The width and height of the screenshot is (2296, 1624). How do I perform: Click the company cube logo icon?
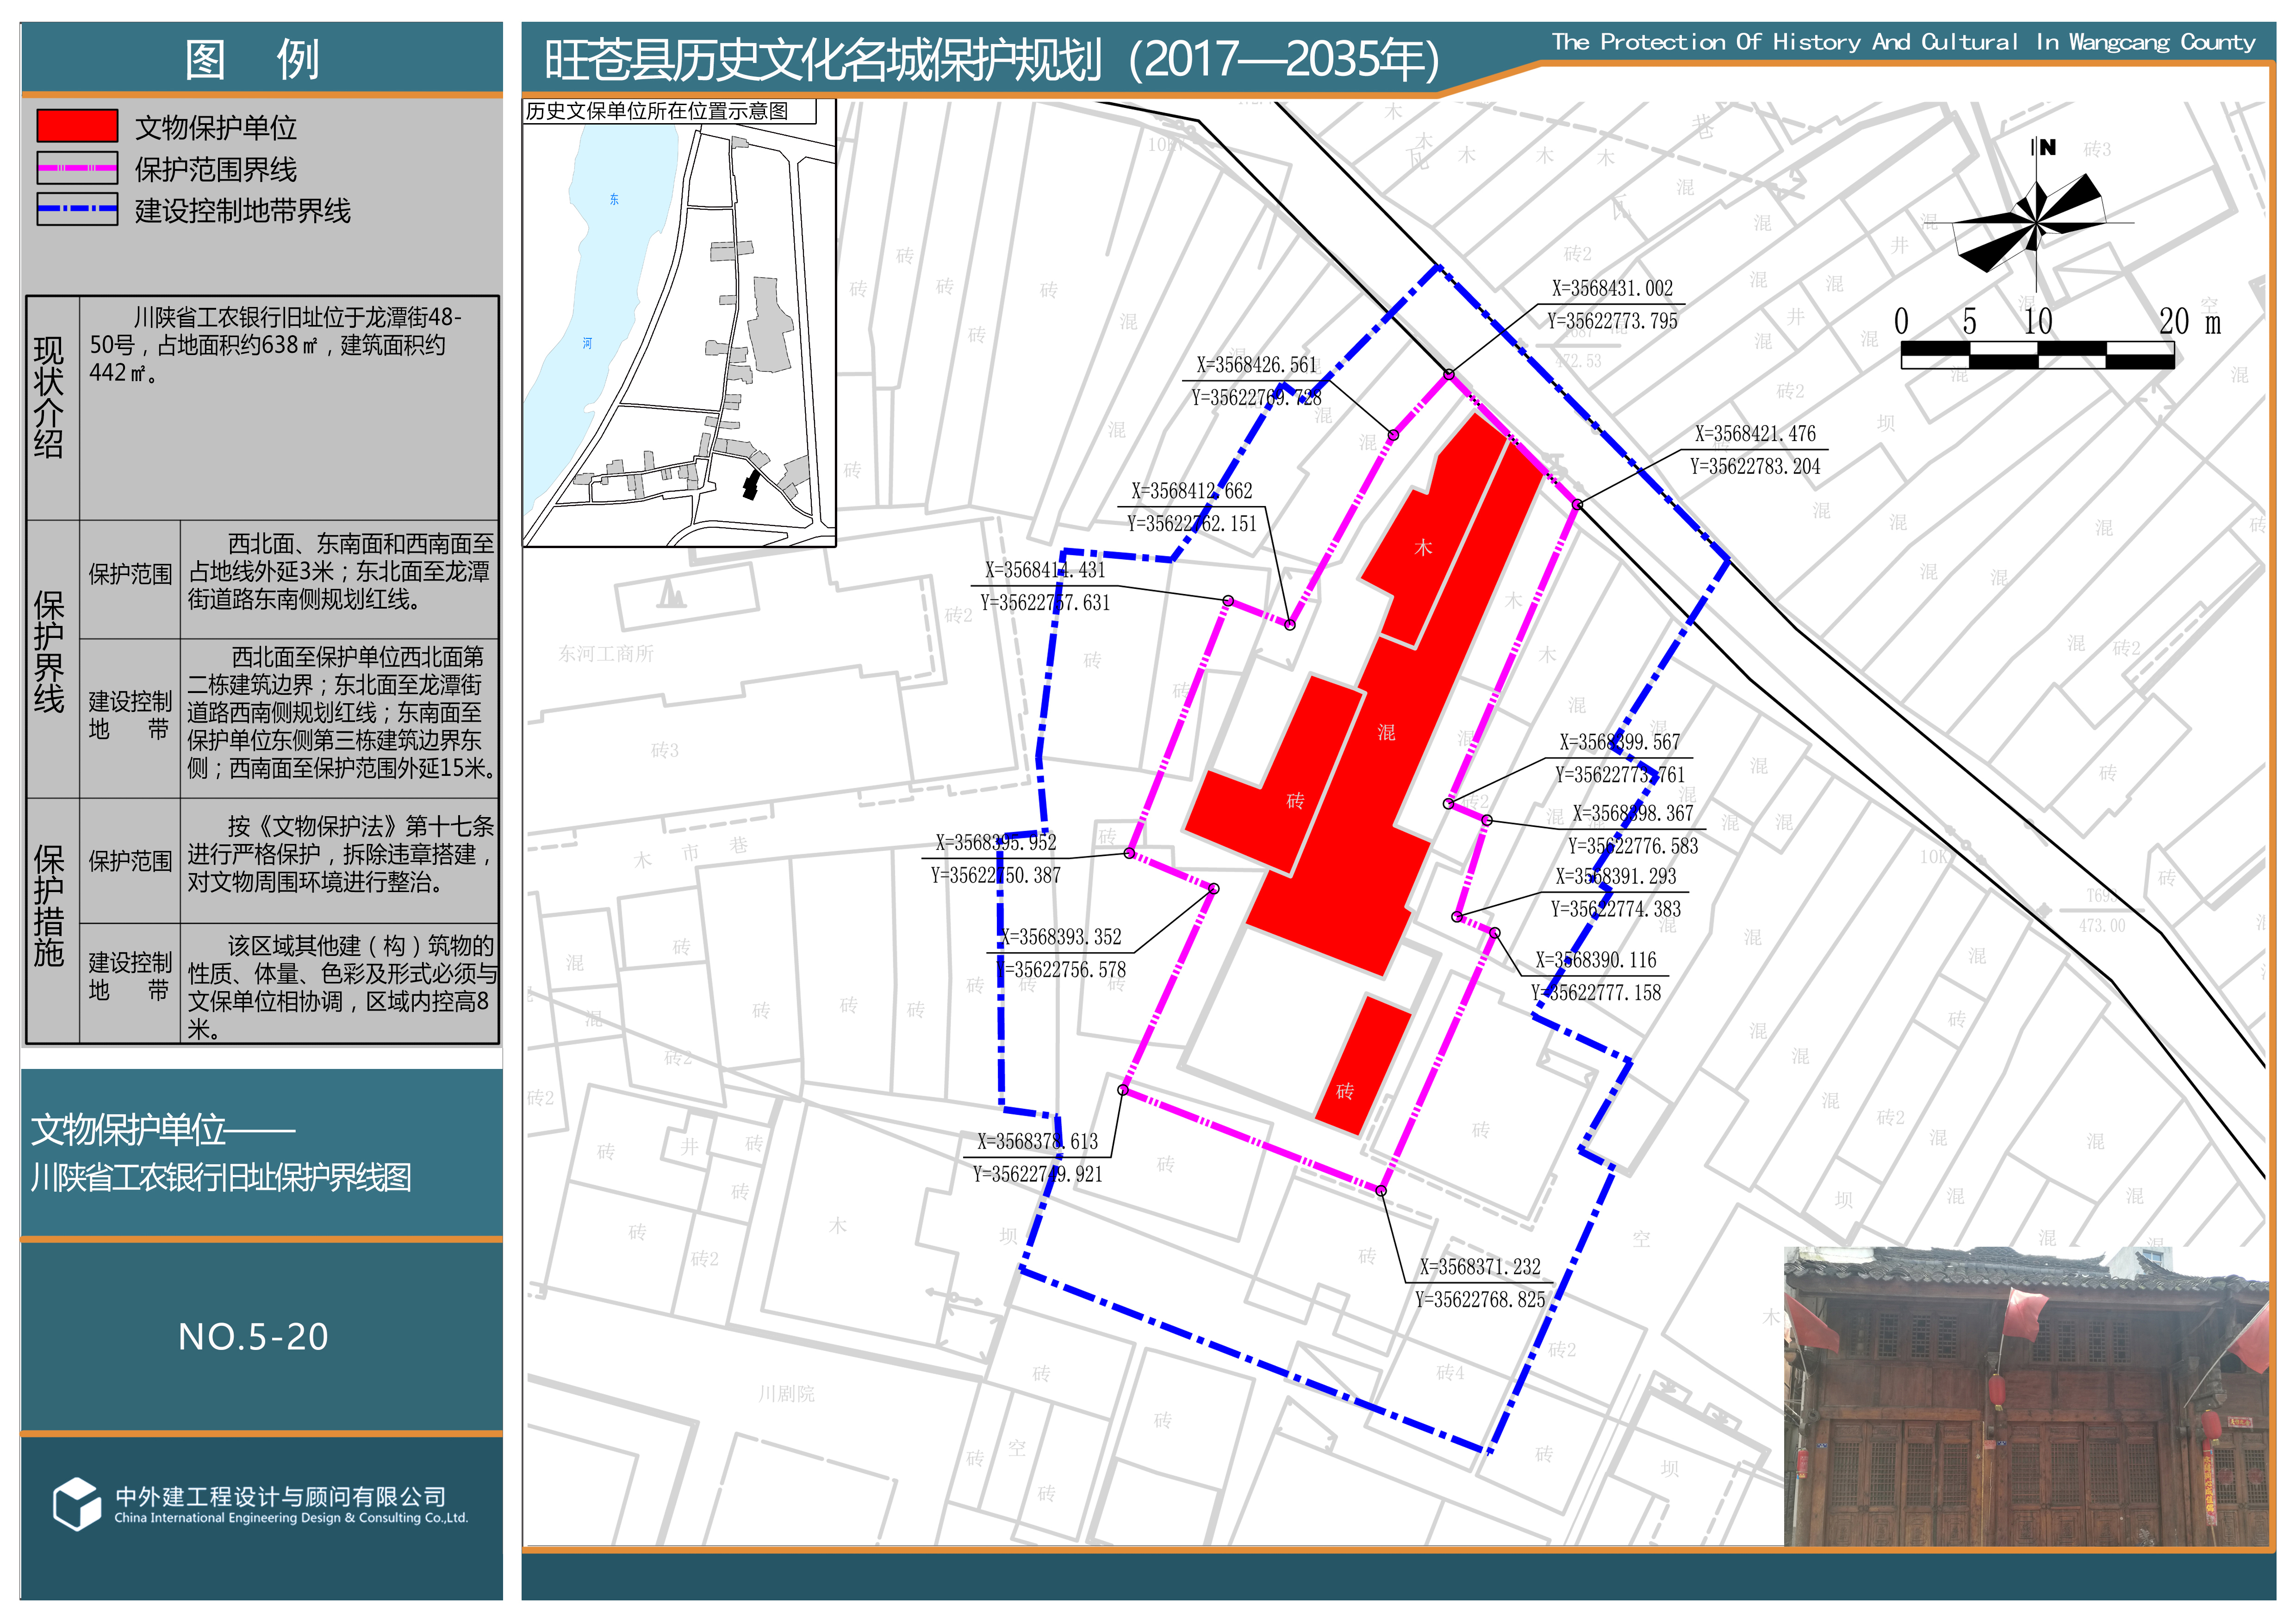(77, 1503)
